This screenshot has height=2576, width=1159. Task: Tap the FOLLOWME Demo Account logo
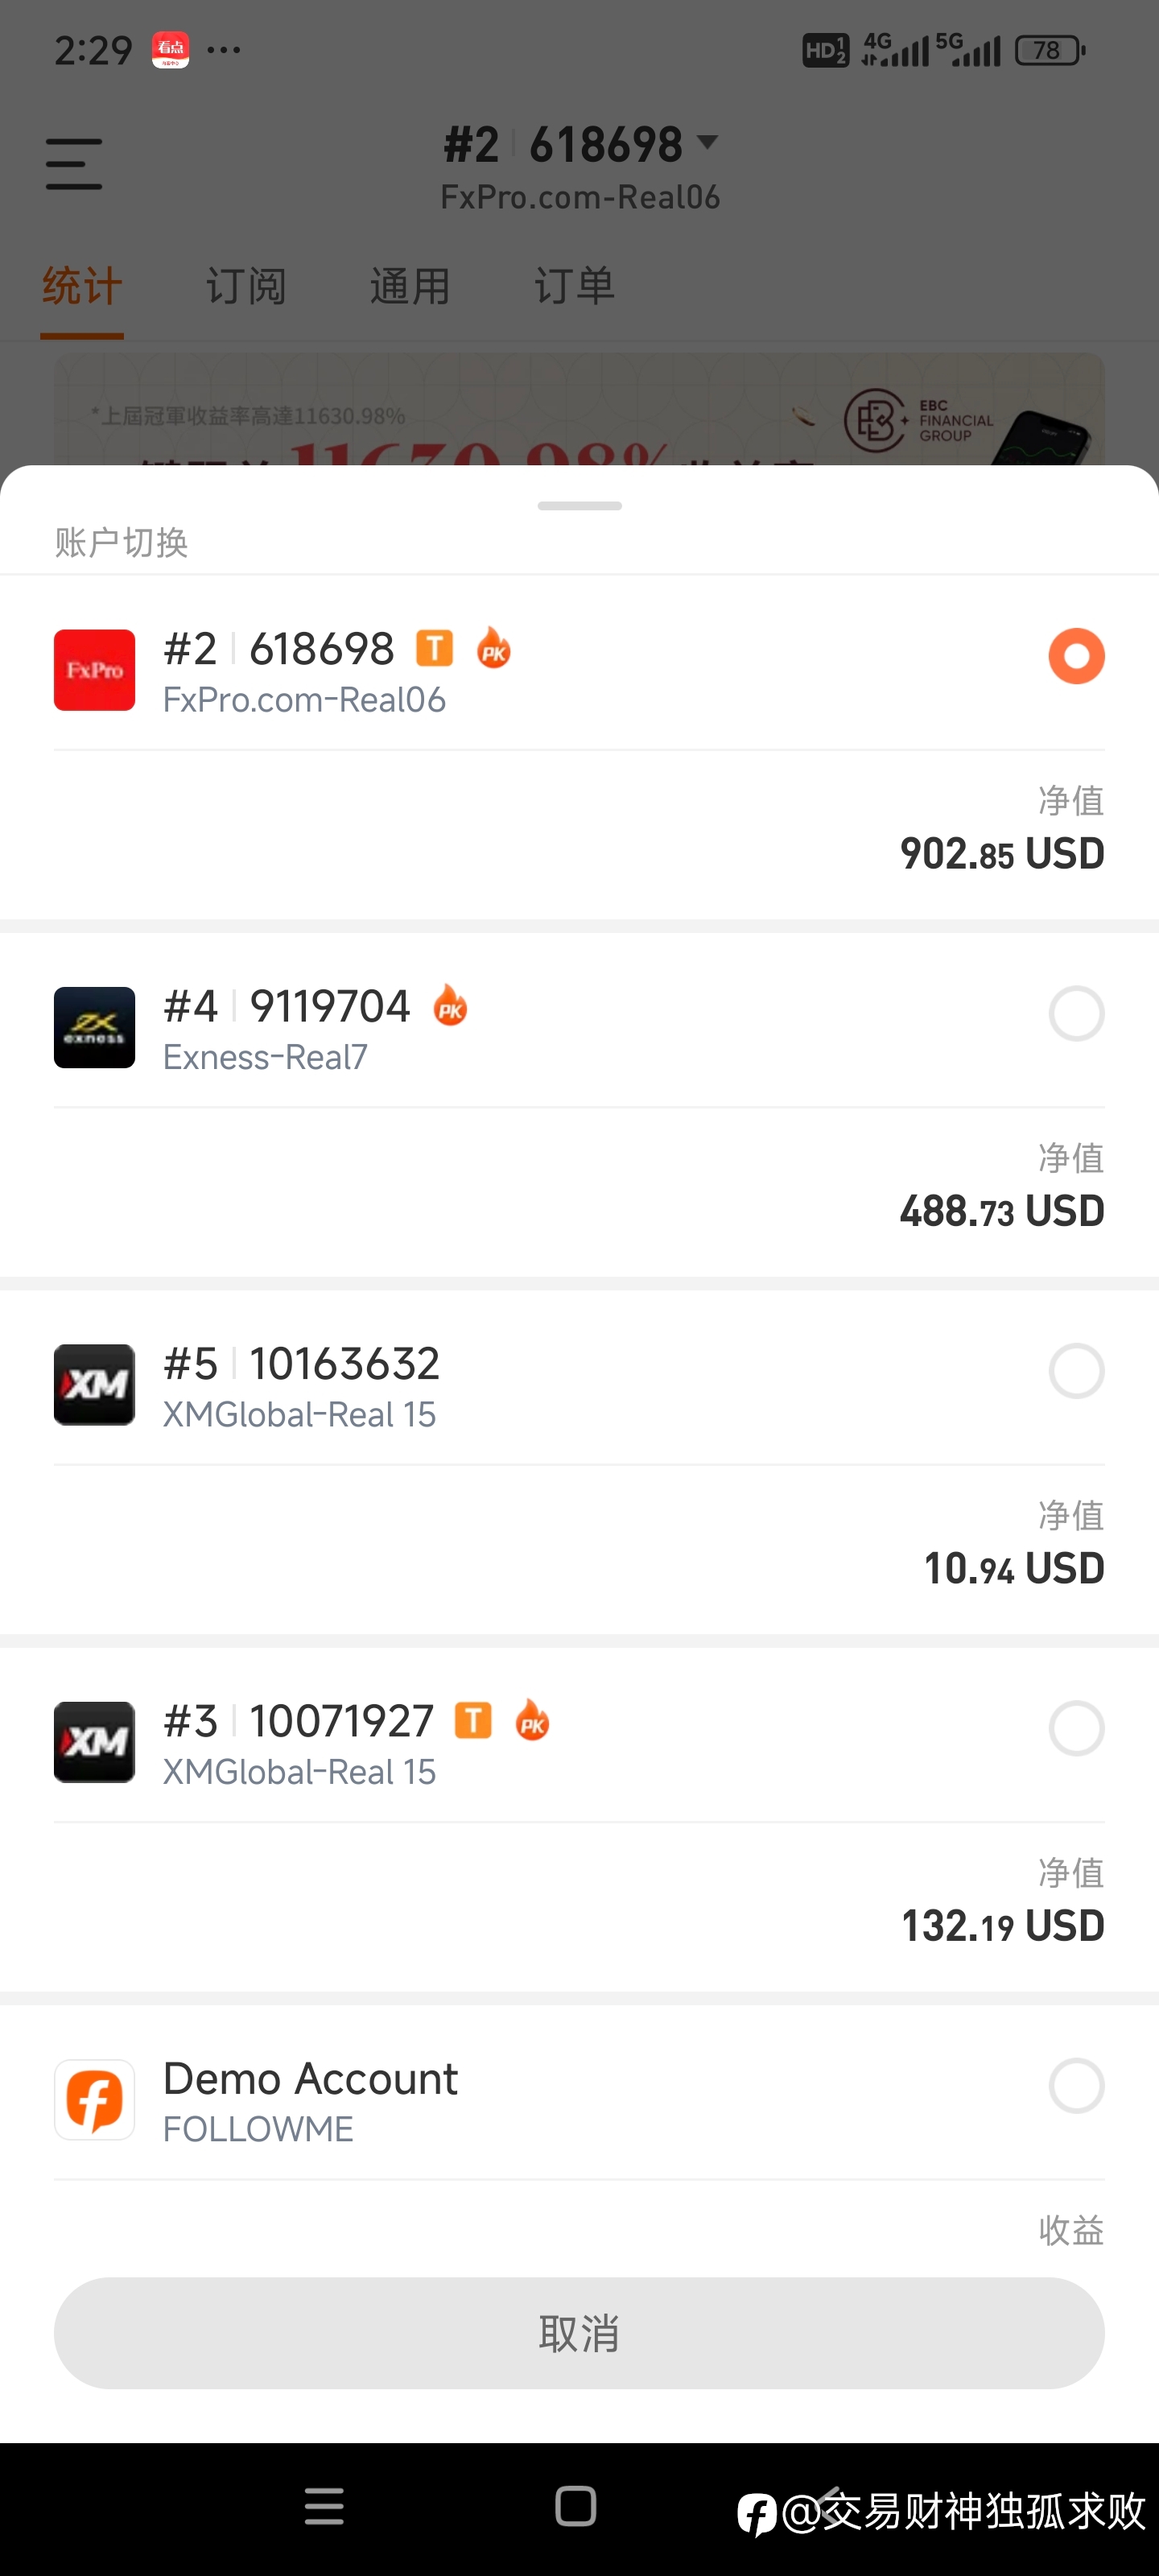(x=94, y=2099)
